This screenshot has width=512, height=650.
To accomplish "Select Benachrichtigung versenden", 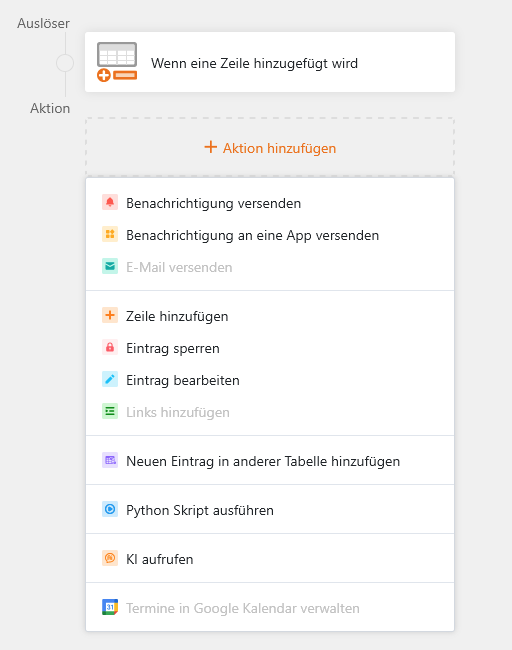I will (x=270, y=203).
